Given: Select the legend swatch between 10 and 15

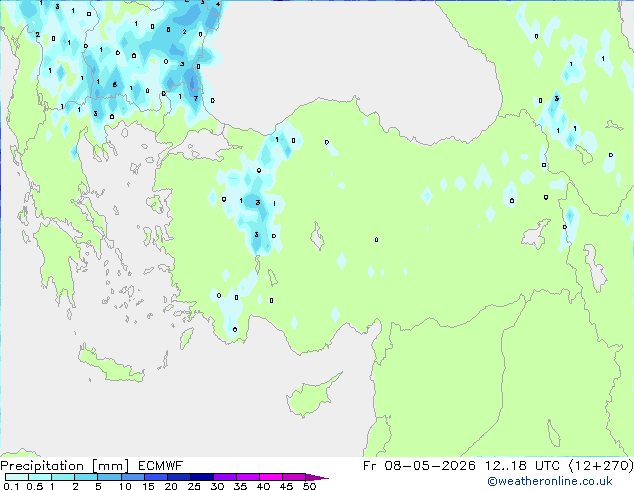Looking at the screenshot, I should point(132,477).
